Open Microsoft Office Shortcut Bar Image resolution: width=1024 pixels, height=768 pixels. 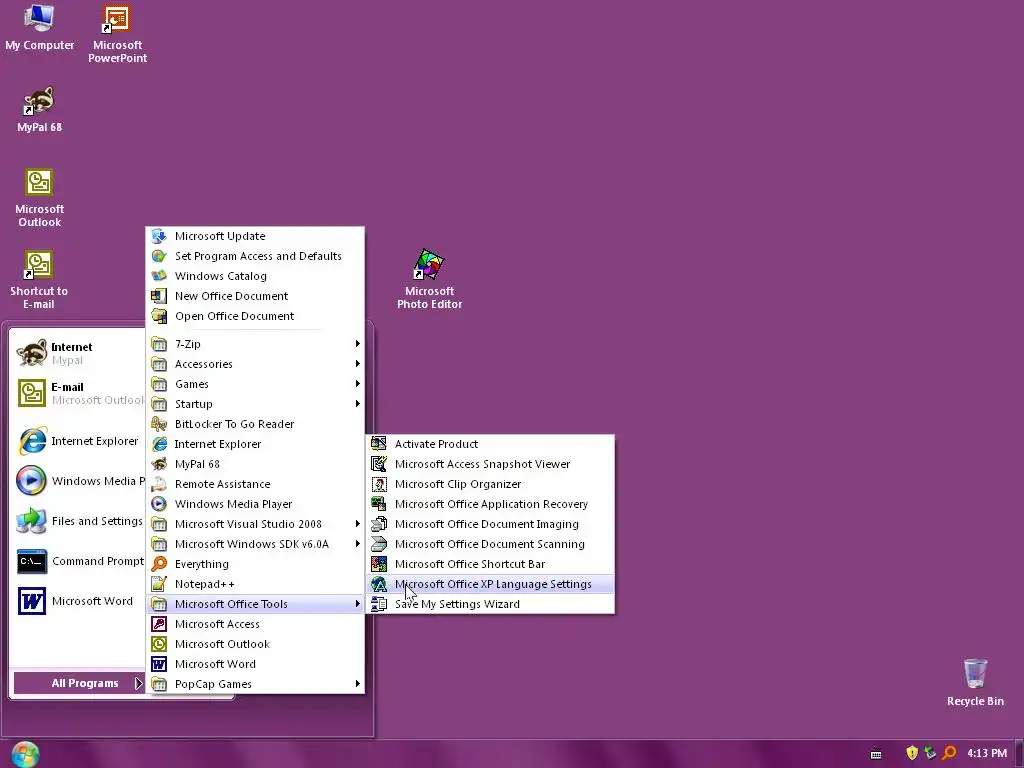[x=490, y=564]
